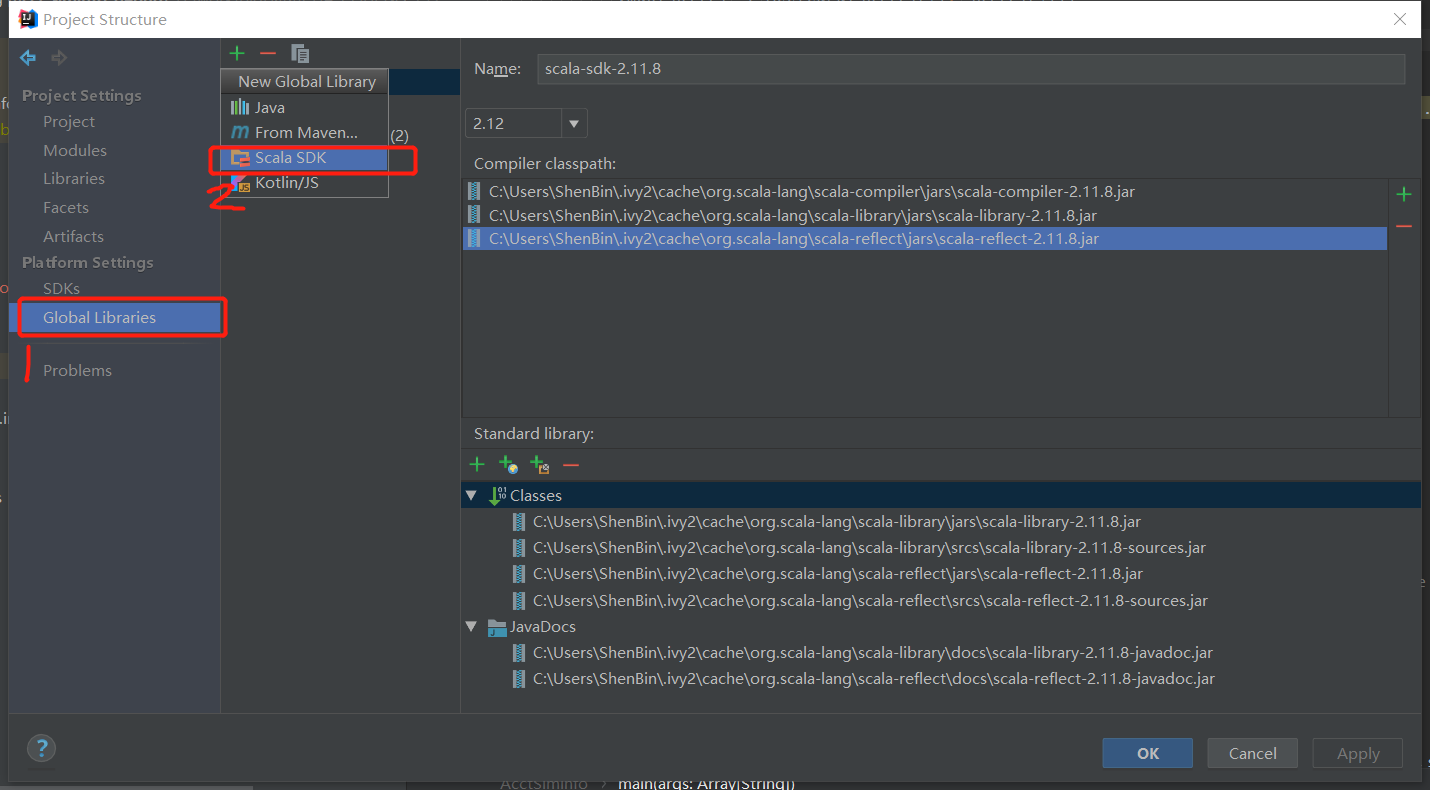
Task: Click the standard library exclude icon
Action: pos(540,465)
